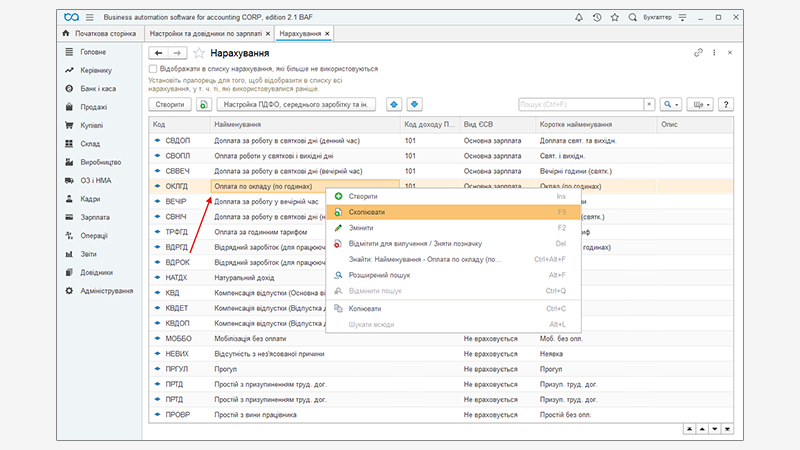800x450 pixels.
Task: Add Нарахування to favorites with star
Action: click(x=199, y=53)
